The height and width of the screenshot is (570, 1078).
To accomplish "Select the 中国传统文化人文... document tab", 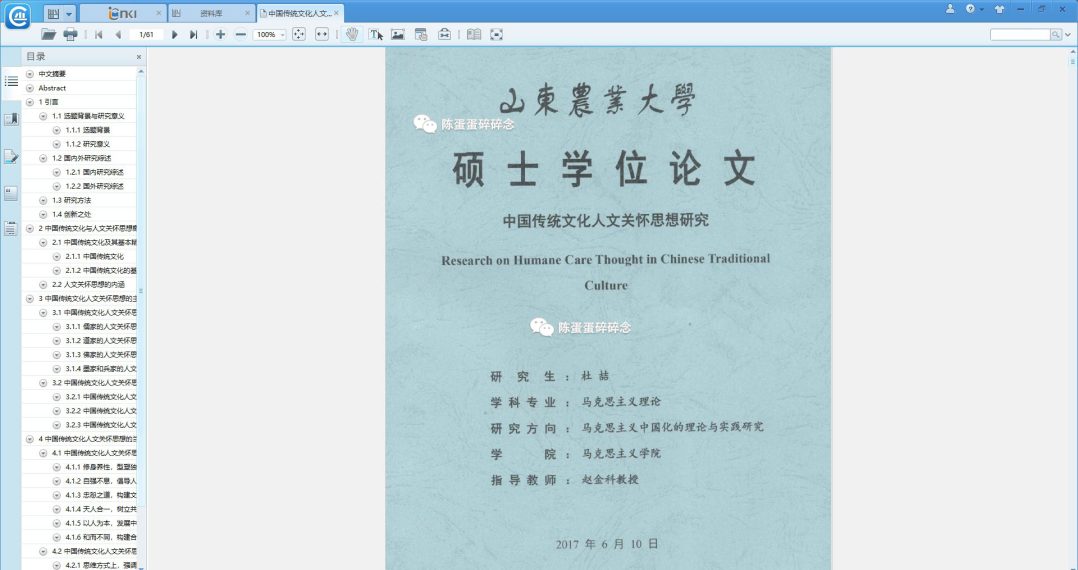I will (298, 13).
